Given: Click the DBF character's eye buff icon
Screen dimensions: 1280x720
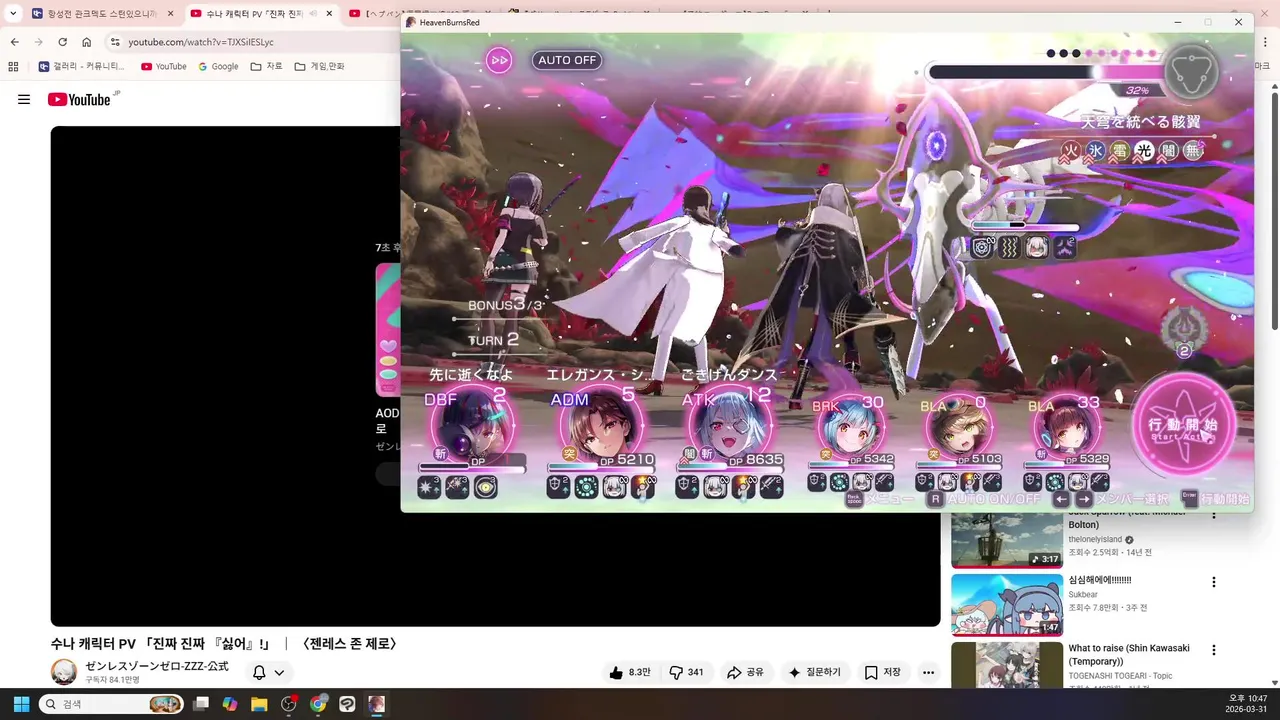Looking at the screenshot, I should point(485,488).
